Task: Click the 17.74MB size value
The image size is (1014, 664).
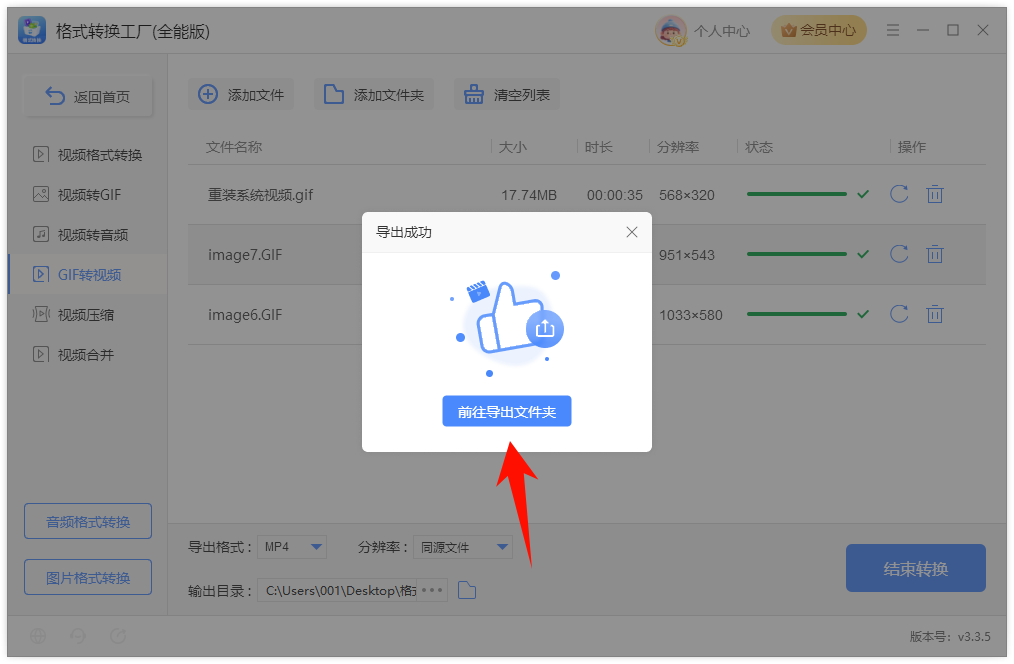Action: [x=529, y=195]
